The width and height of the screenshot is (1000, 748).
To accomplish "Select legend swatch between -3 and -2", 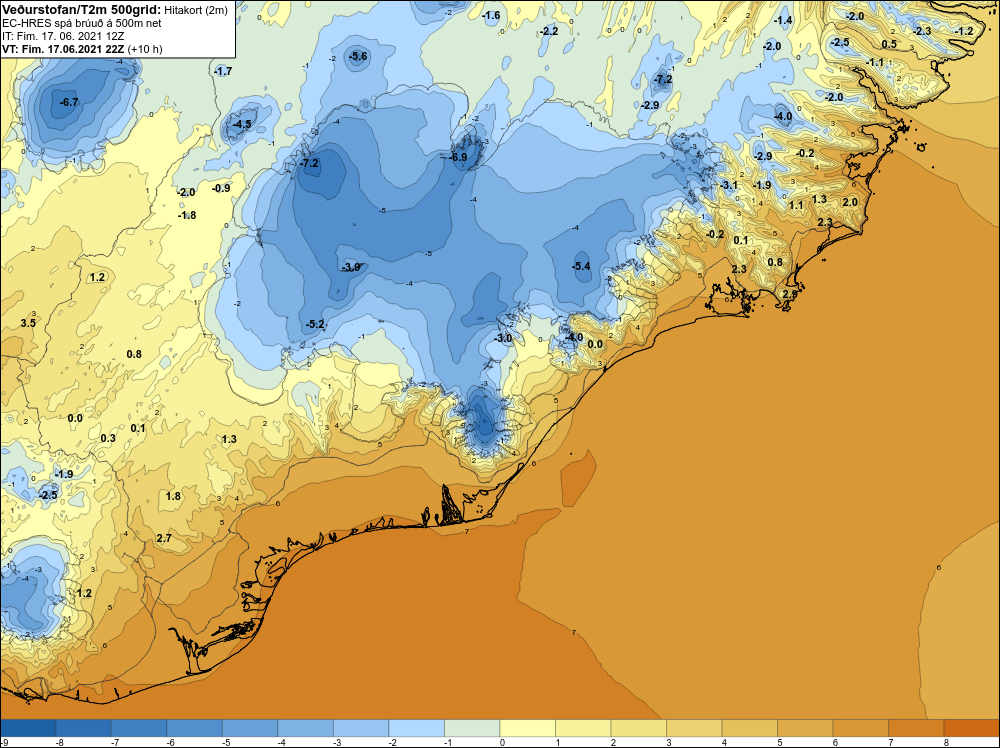I will click(x=361, y=728).
